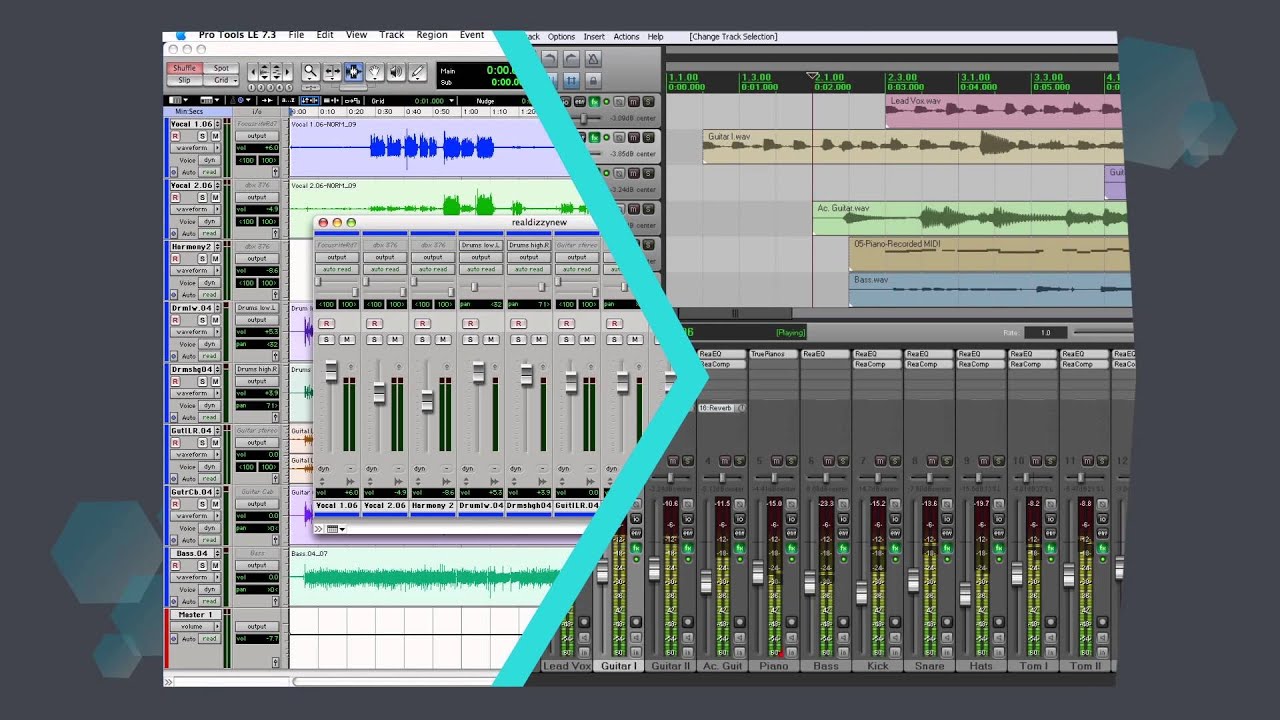Click the grid icon in REAPER toolbar
Viewport: 1280px width, 720px height.
click(571, 81)
